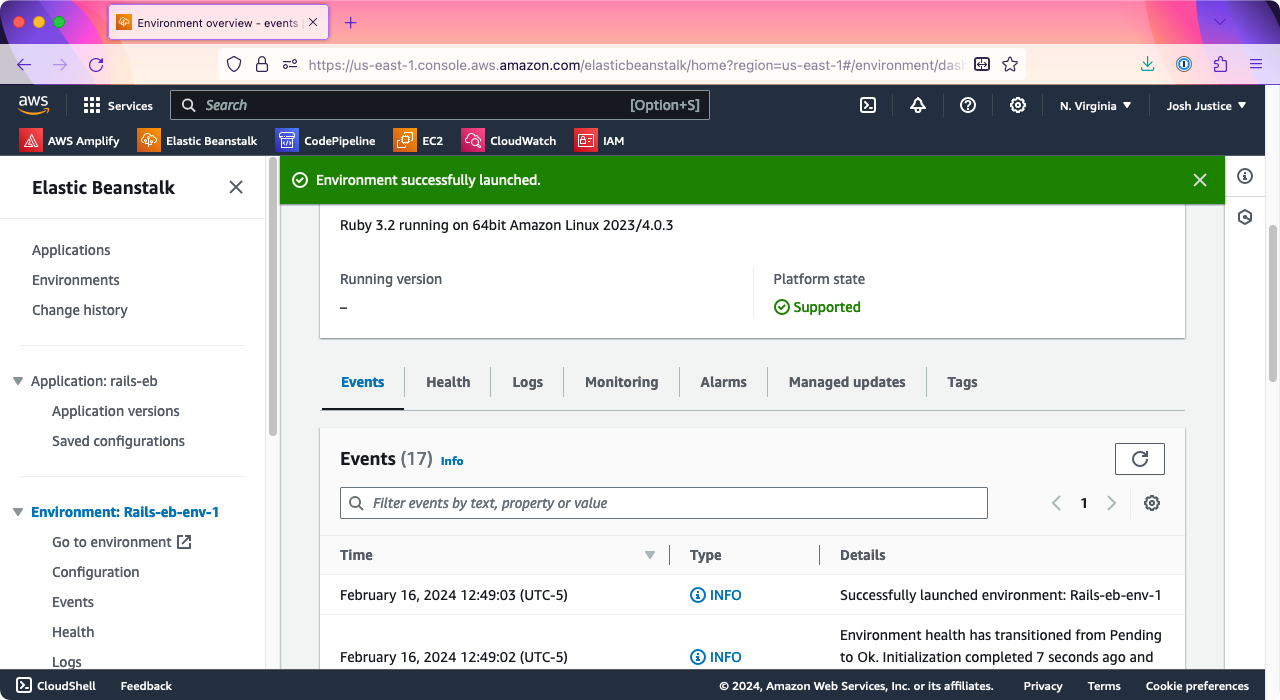1280x700 pixels.
Task: Click the browser address bar
Action: (620, 64)
